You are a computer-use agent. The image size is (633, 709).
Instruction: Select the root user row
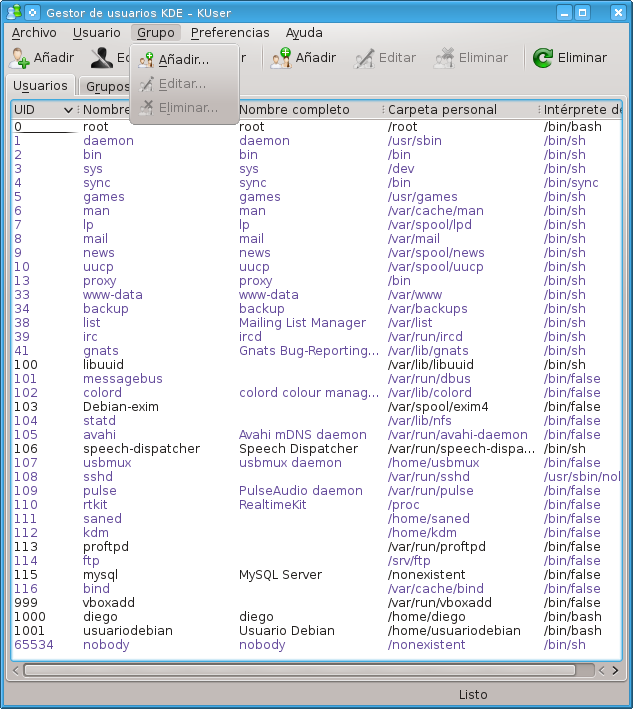click(x=316, y=127)
